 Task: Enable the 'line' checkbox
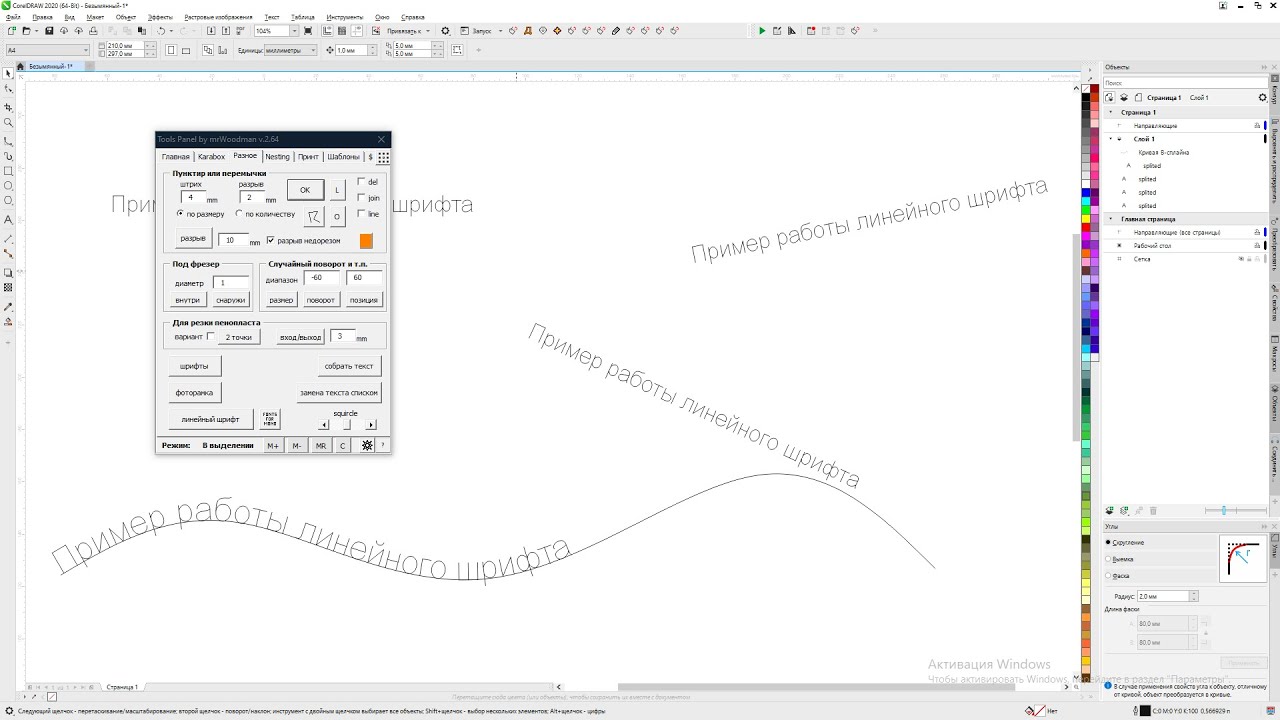tap(362, 214)
